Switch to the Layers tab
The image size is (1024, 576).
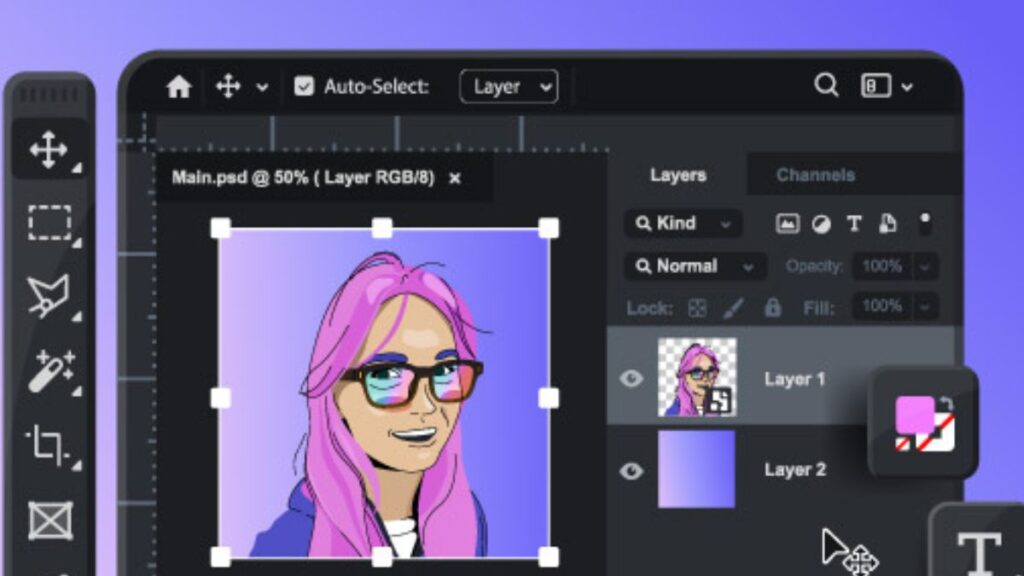click(x=678, y=175)
